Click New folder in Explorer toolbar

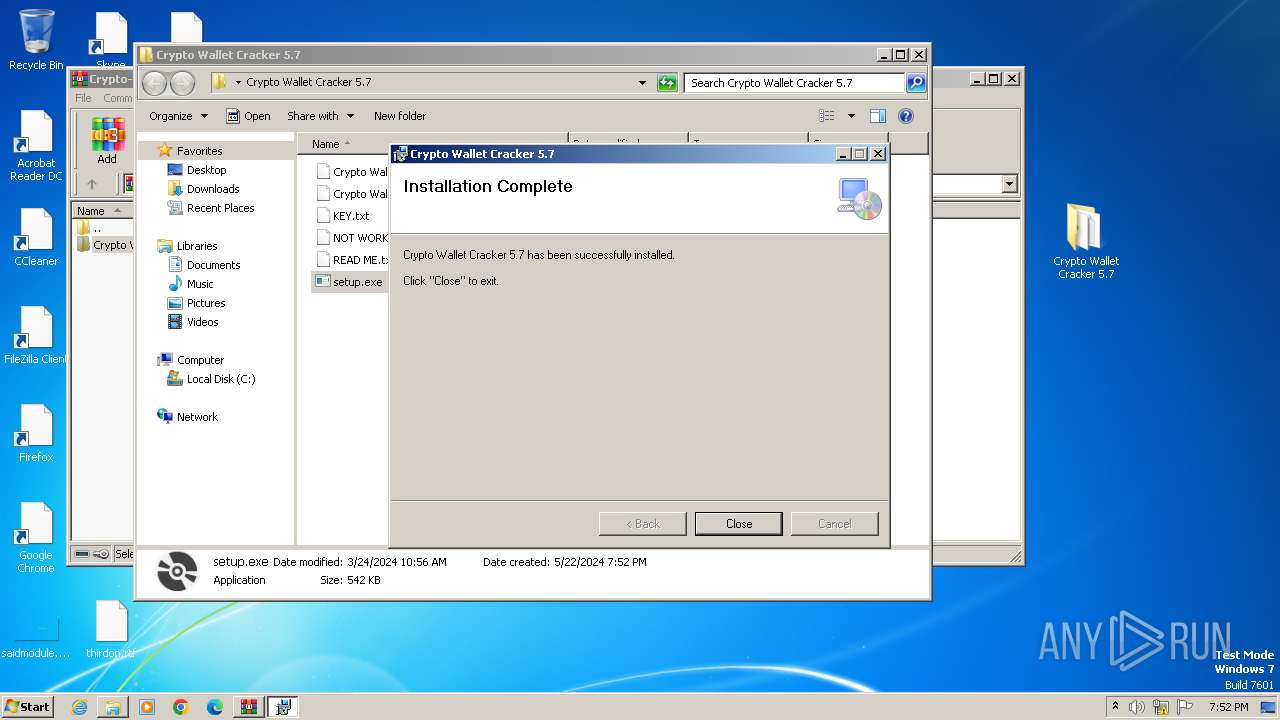400,116
